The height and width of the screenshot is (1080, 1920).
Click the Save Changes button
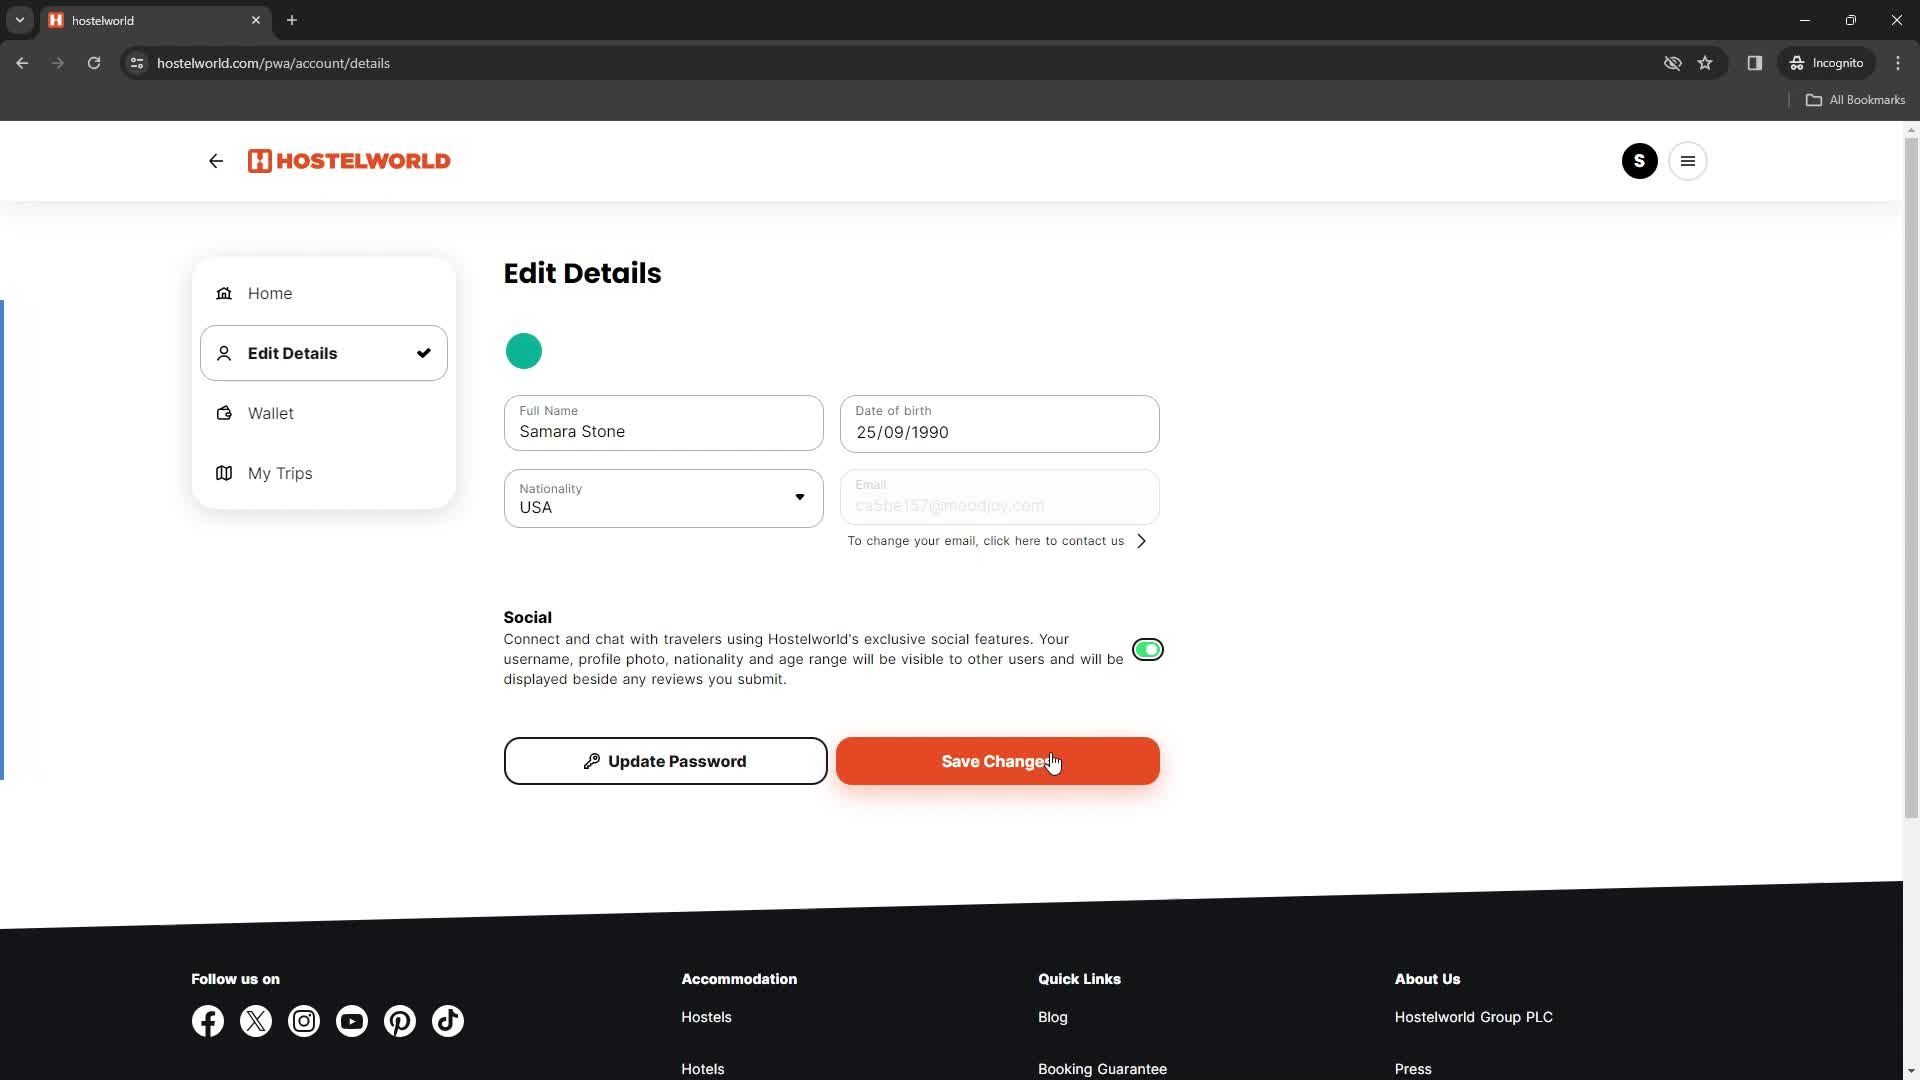(997, 761)
